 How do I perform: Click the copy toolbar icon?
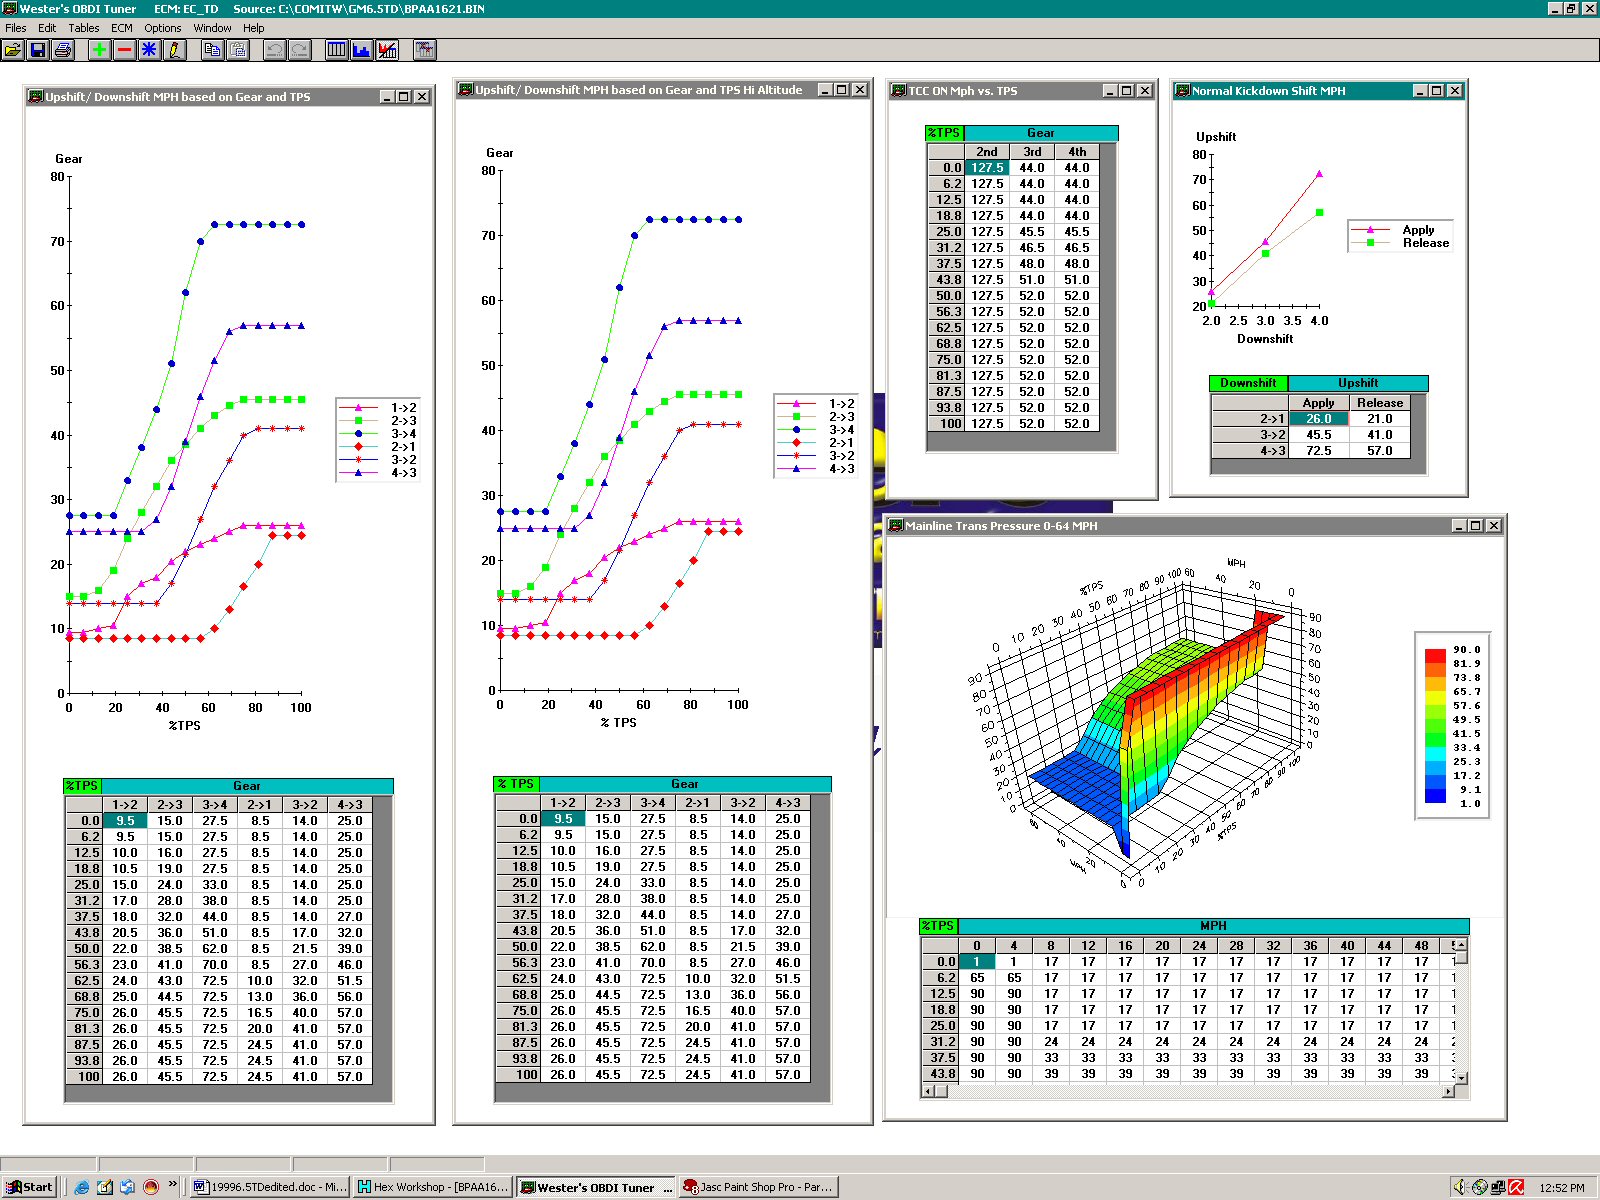[x=212, y=50]
